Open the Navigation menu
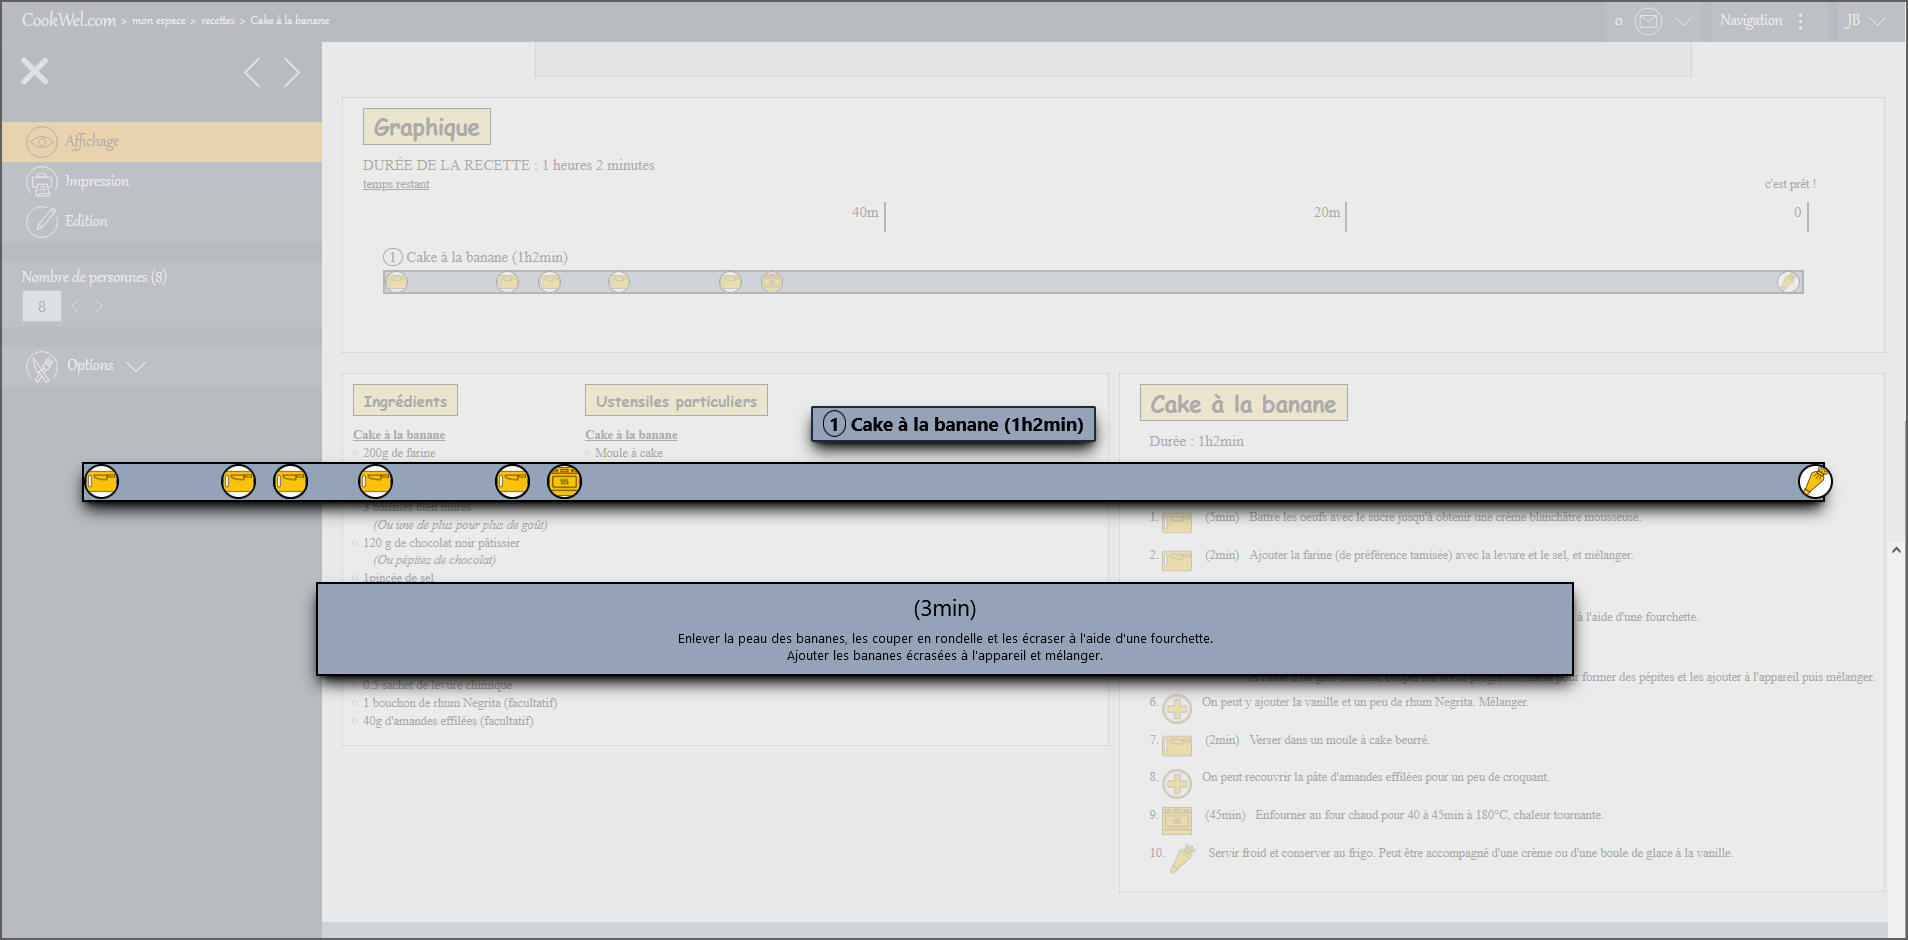 1750,21
